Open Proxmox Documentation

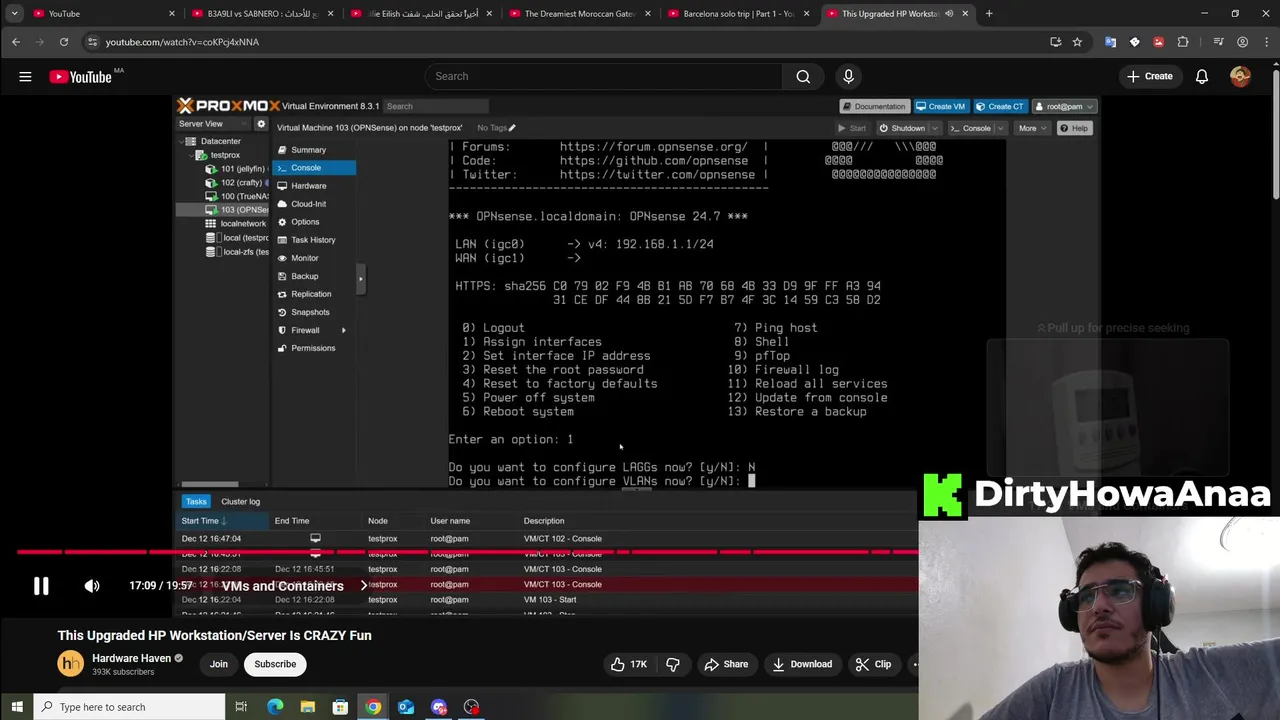pyautogui.click(x=873, y=106)
